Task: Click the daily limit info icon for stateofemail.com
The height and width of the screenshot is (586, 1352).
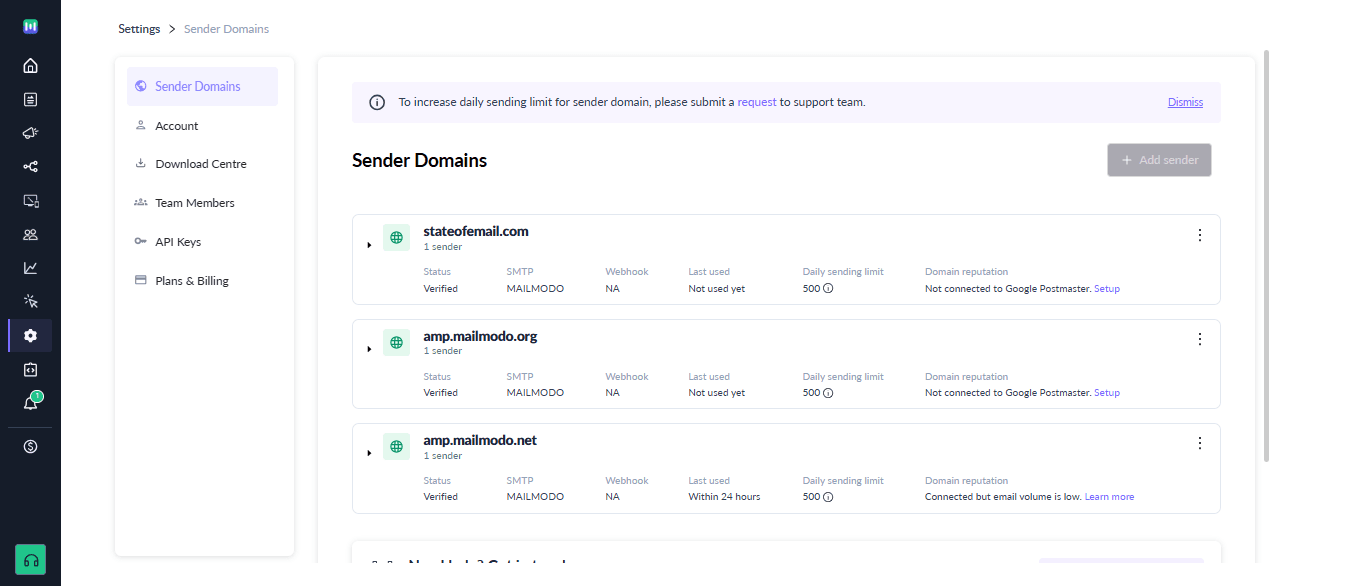Action: [828, 289]
